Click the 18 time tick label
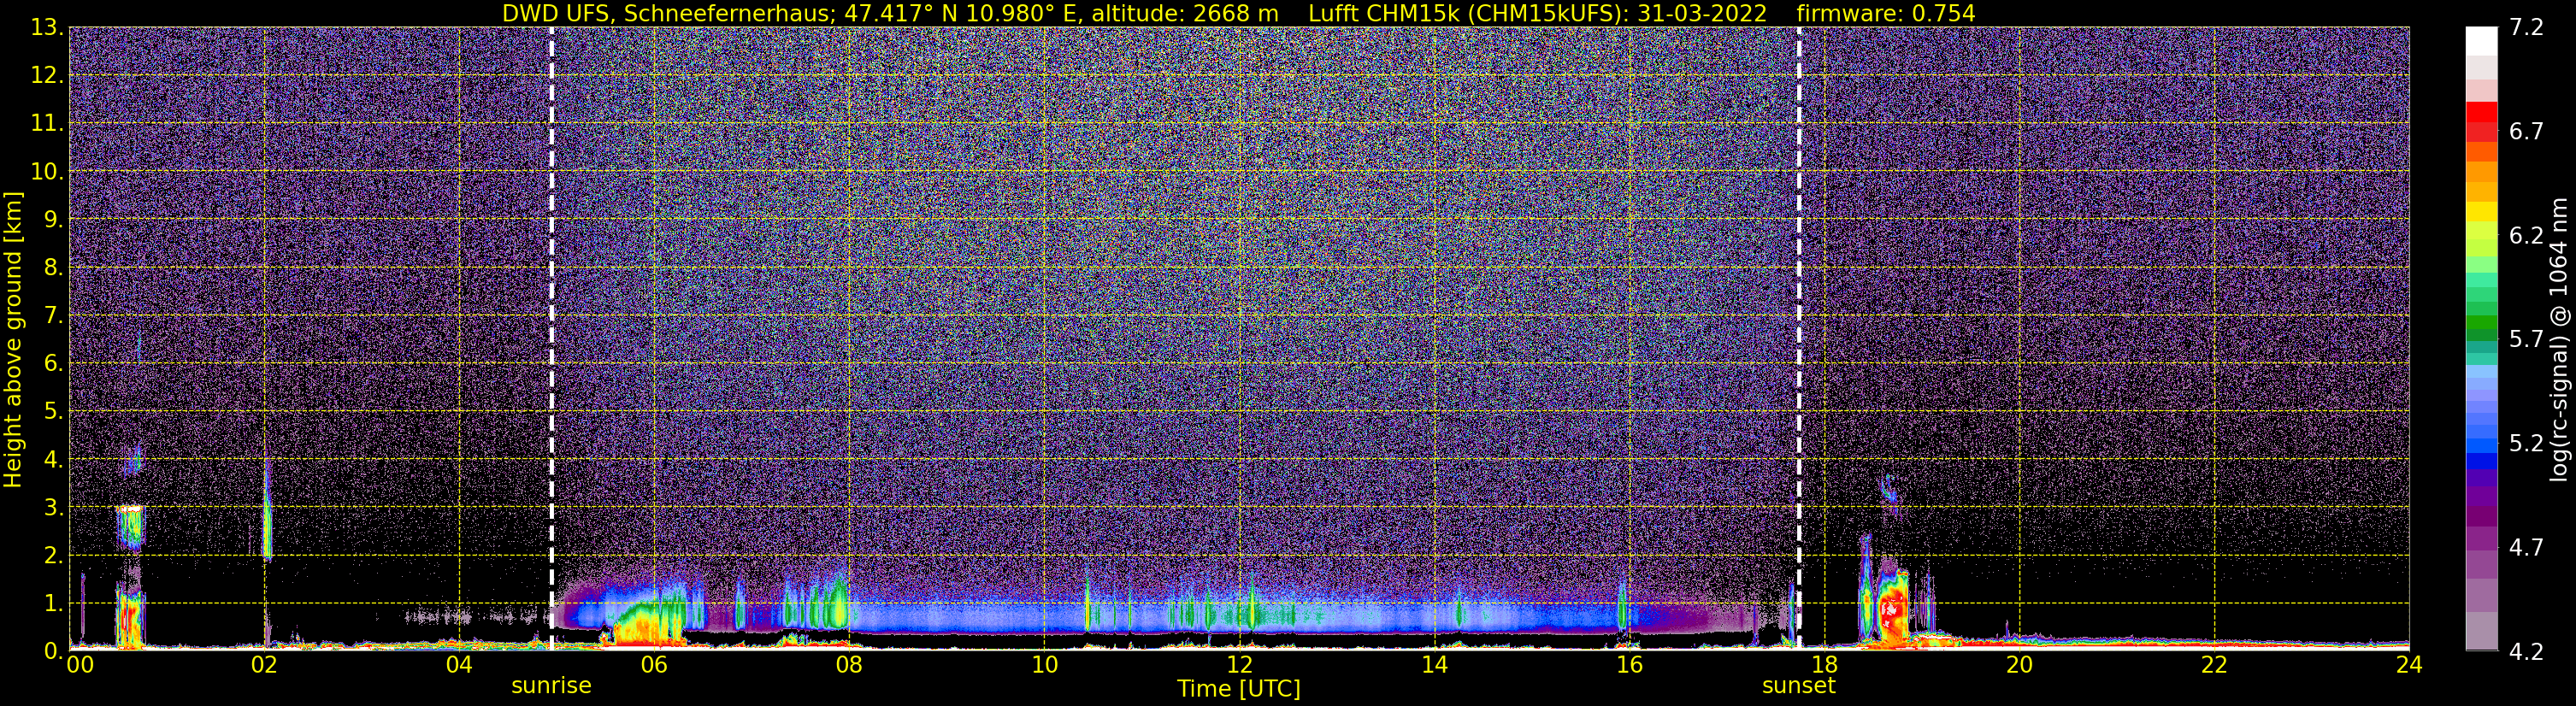The height and width of the screenshot is (706, 2576). [x=1824, y=665]
